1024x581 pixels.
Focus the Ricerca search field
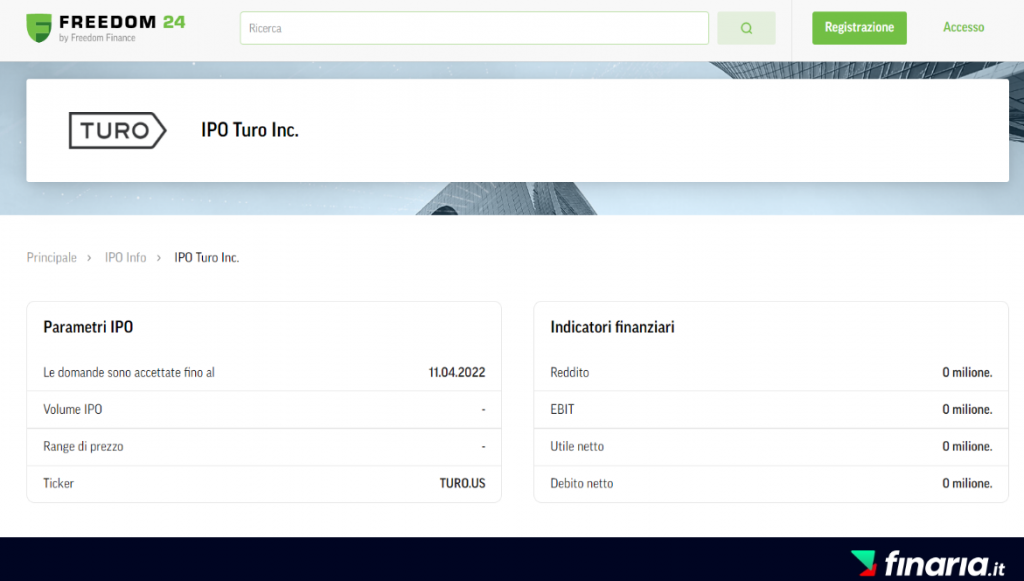click(x=474, y=28)
